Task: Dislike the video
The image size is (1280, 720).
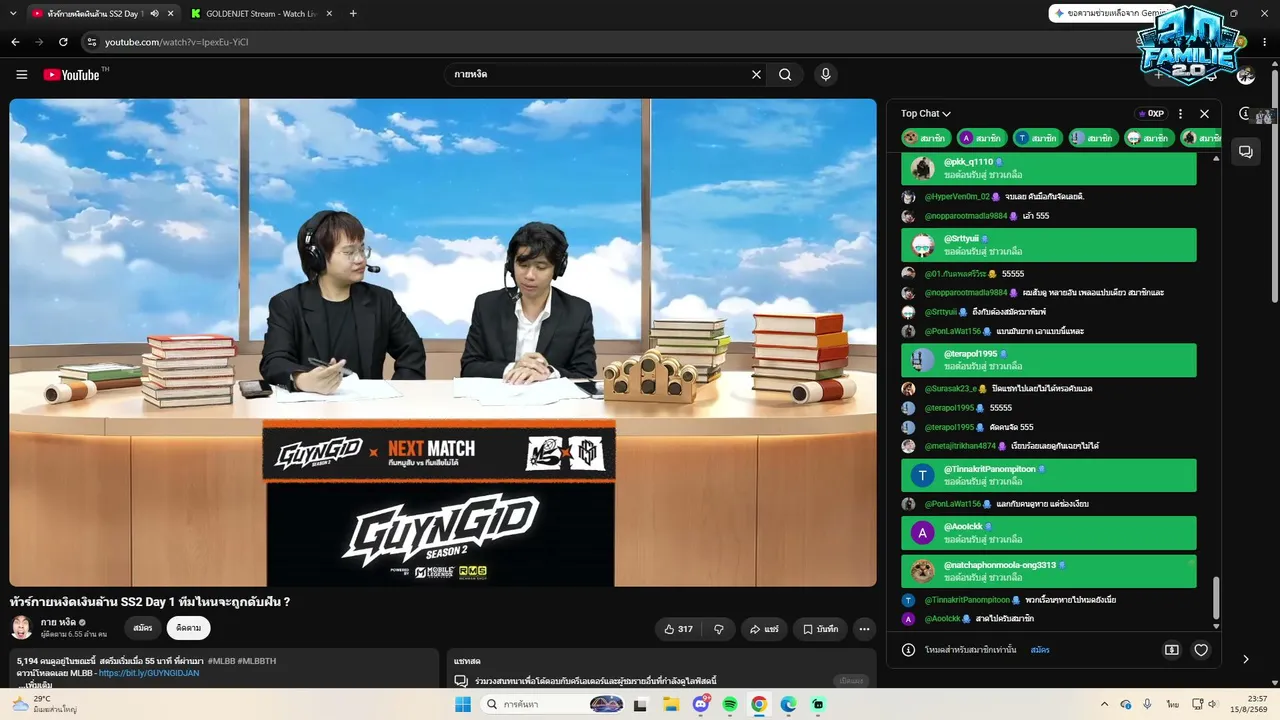Action: (719, 629)
